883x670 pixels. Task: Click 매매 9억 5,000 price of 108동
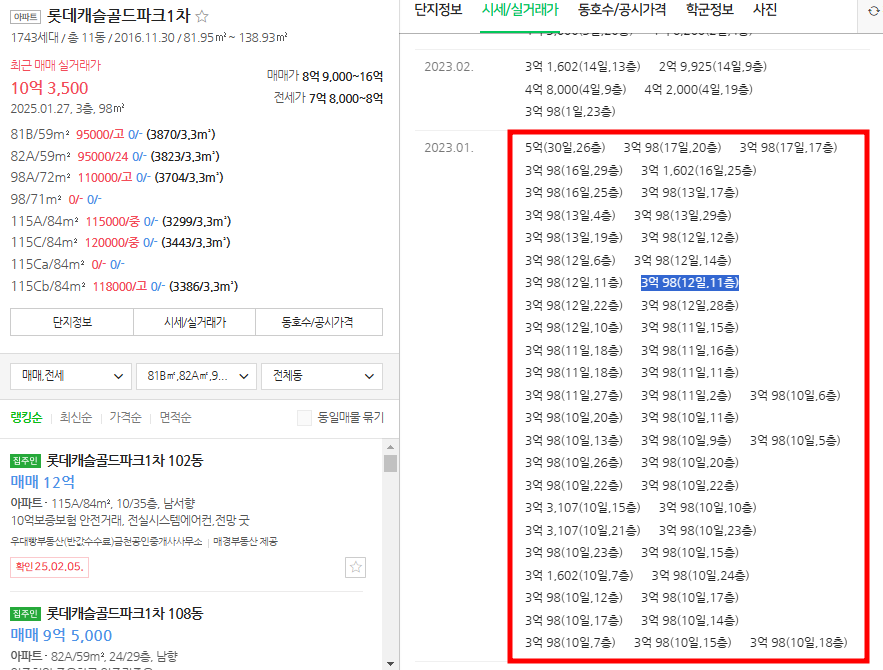[x=61, y=635]
